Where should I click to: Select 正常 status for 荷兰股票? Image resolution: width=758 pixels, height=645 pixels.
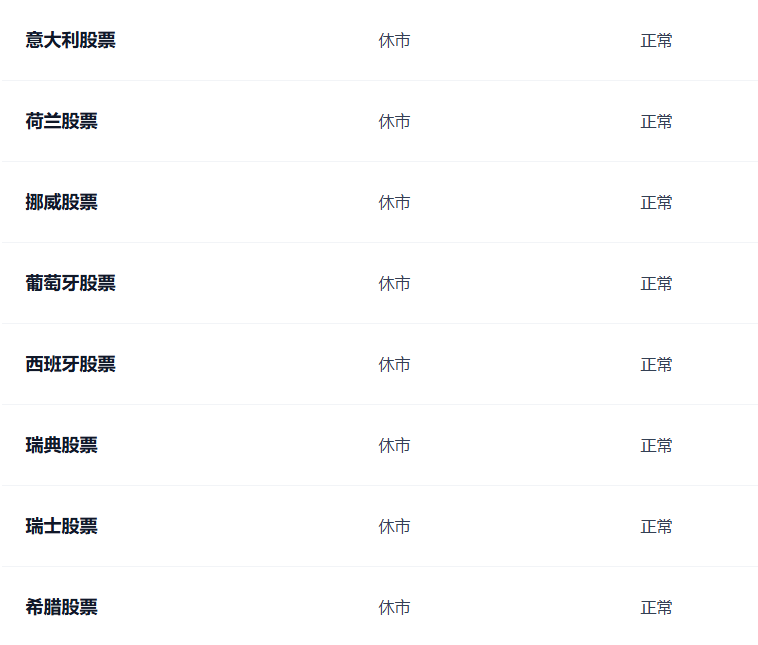[x=656, y=122]
